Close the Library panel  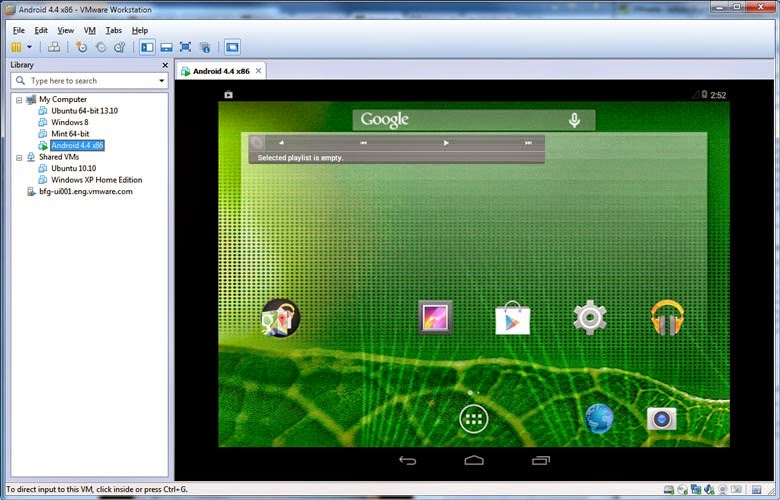click(165, 65)
